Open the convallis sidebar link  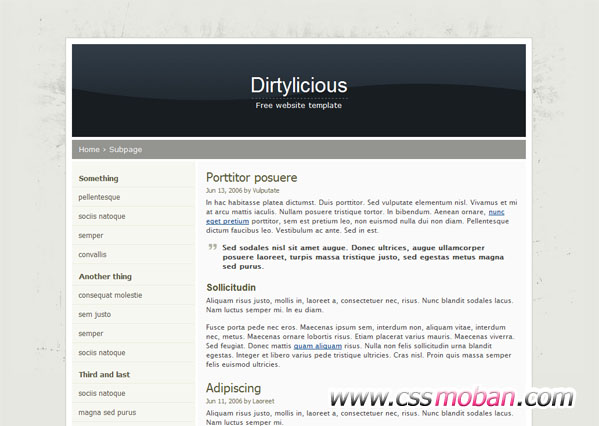coord(92,254)
